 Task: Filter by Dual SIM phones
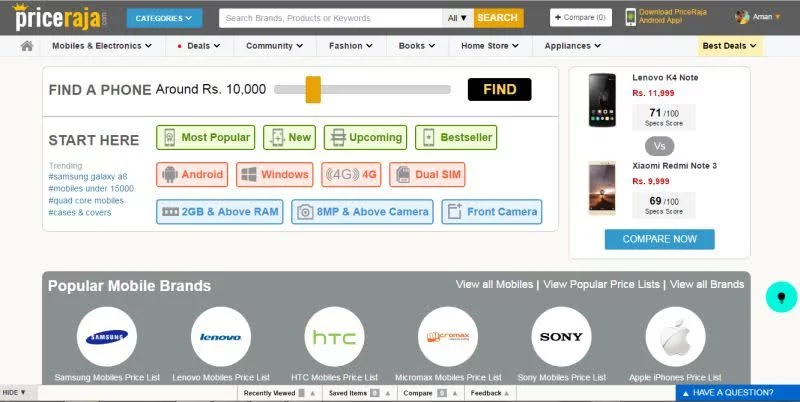click(428, 174)
